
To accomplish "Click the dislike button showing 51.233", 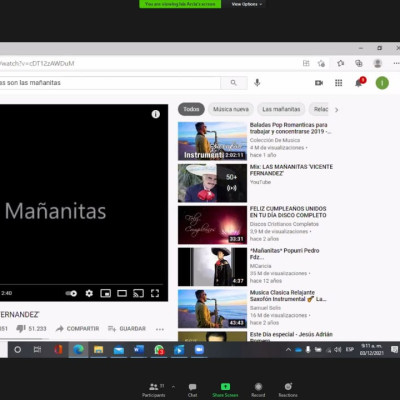I will point(31,329).
